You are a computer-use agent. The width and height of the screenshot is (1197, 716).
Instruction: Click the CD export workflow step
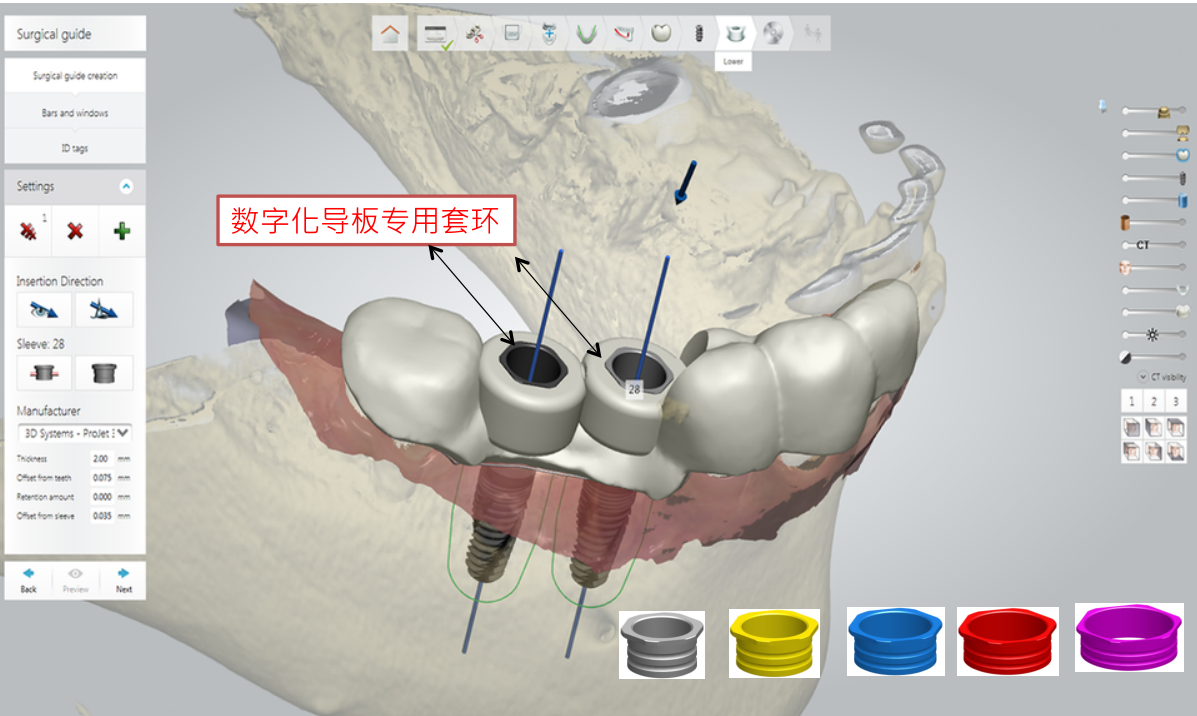click(x=772, y=34)
